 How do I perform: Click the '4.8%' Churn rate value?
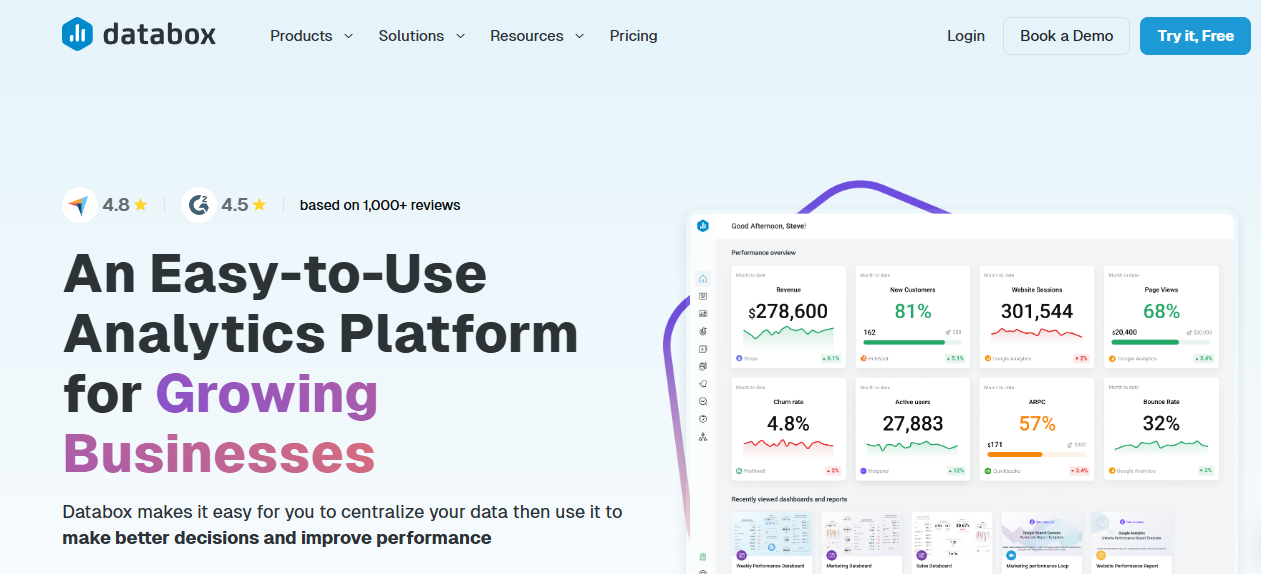click(789, 423)
